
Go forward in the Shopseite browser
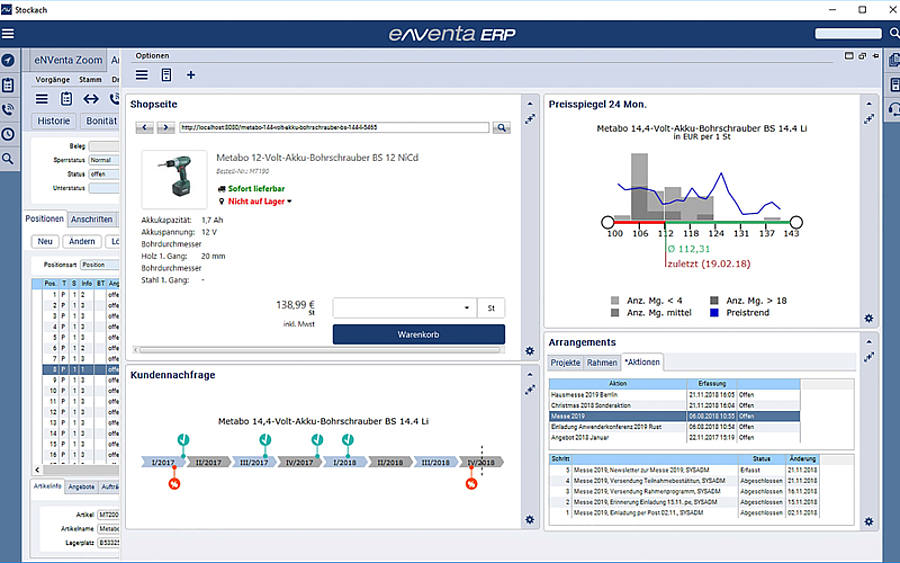(166, 127)
